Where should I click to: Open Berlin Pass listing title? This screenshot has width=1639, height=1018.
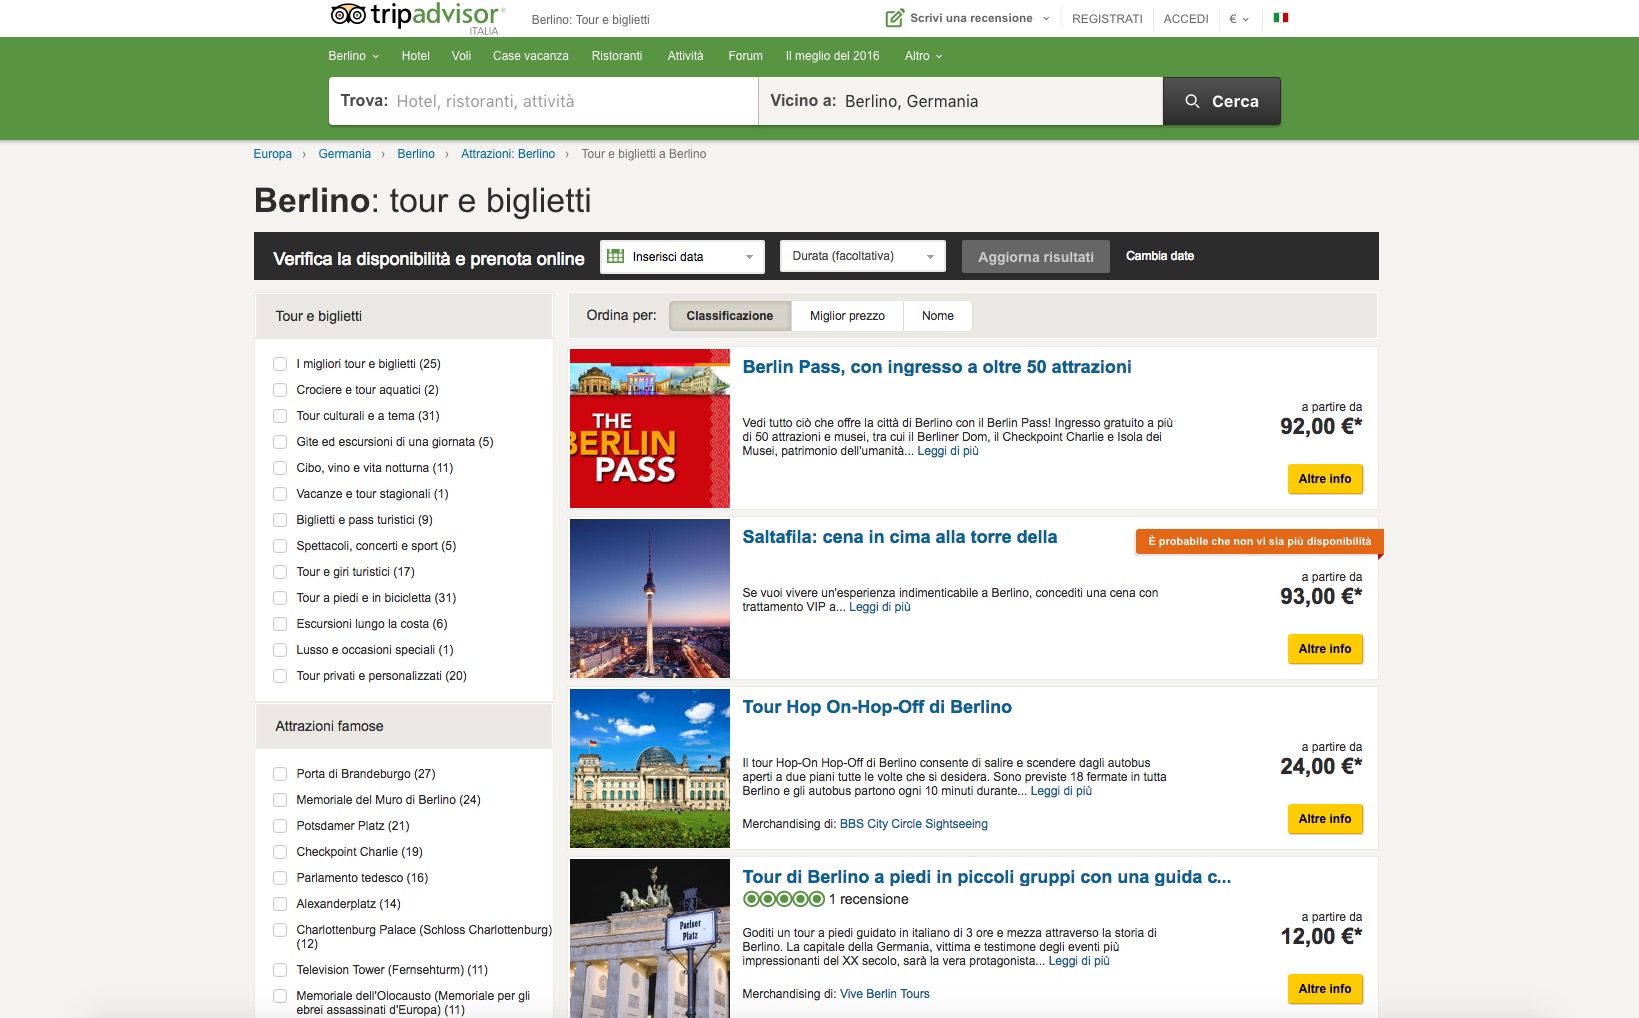point(937,367)
